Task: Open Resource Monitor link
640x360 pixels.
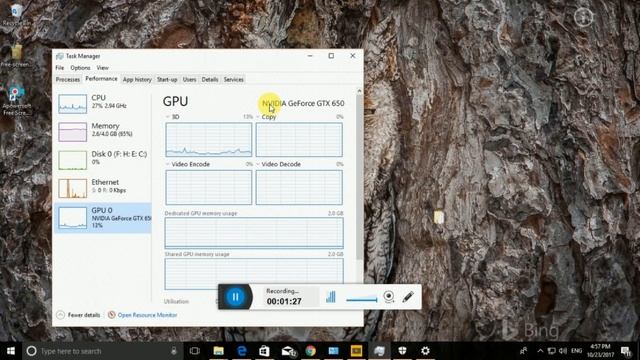Action: (147, 315)
